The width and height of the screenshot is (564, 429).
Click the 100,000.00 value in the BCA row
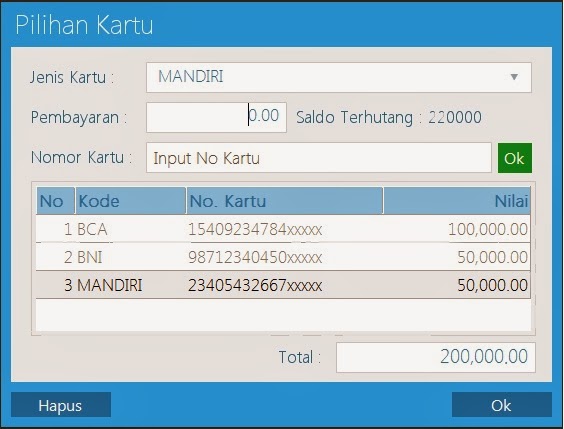click(x=488, y=229)
